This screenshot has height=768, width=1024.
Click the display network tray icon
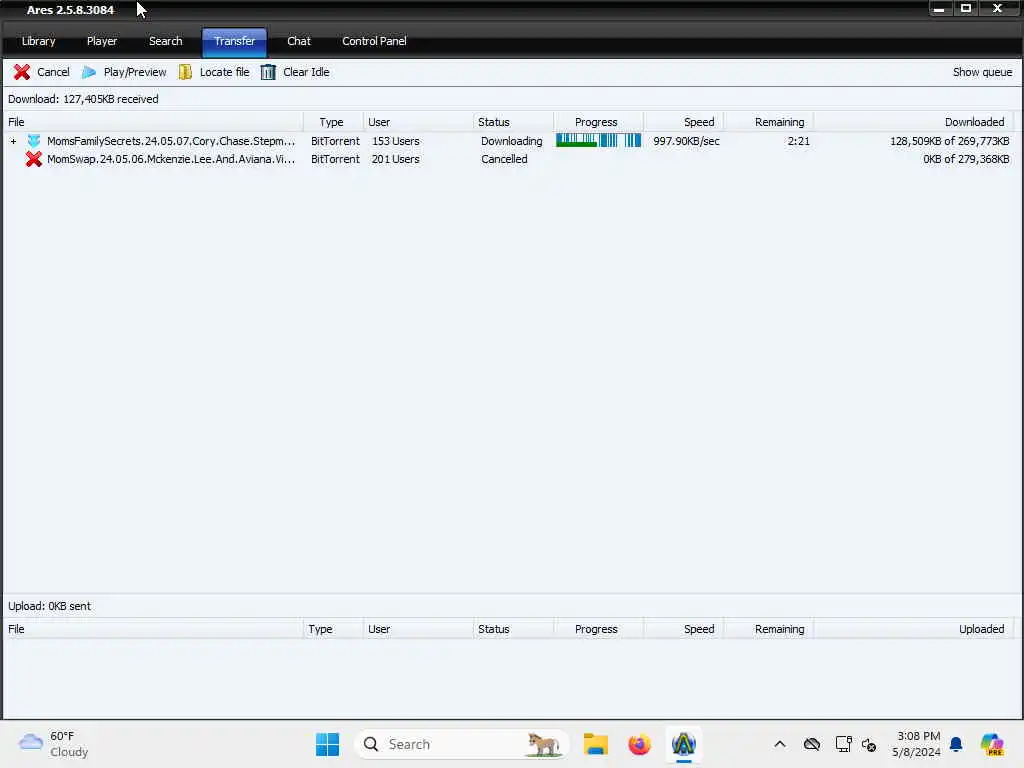point(843,744)
